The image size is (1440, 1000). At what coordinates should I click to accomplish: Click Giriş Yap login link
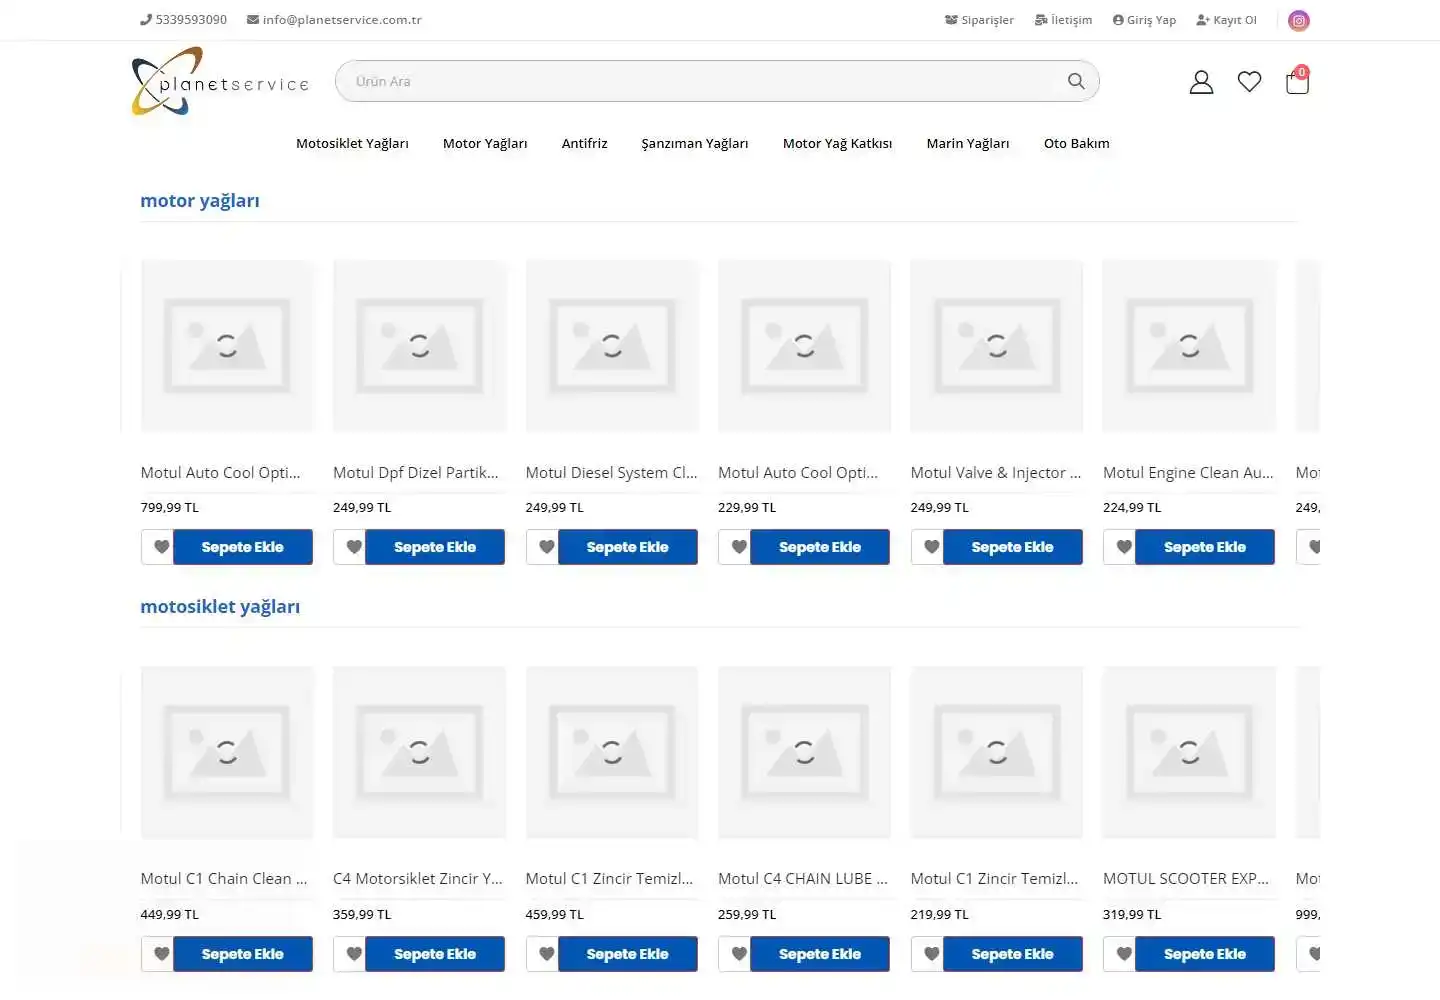tap(1144, 20)
